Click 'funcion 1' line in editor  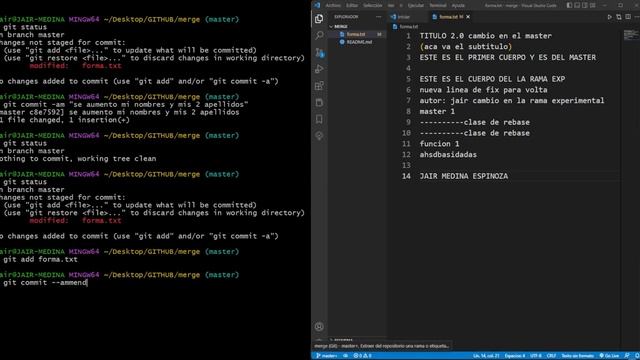click(x=439, y=144)
